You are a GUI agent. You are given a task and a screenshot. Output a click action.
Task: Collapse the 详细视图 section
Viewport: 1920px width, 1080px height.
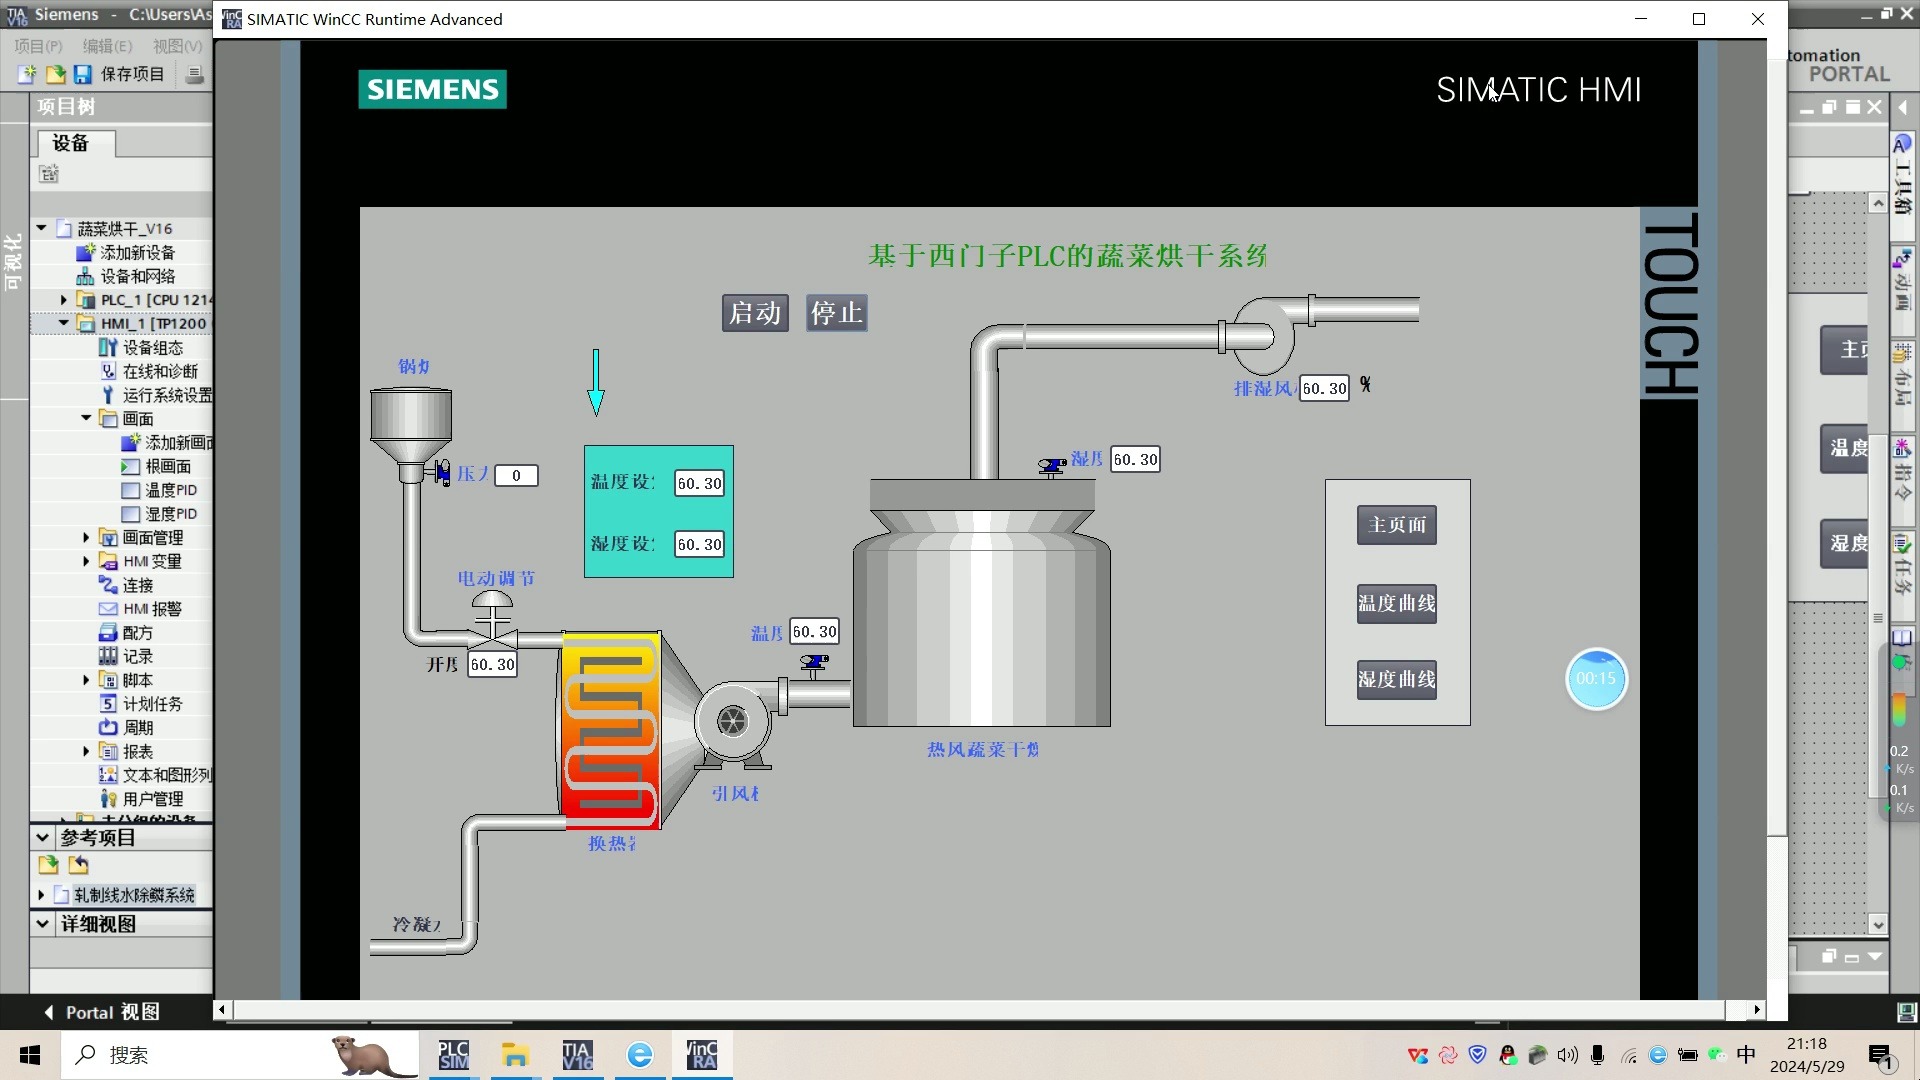(43, 924)
